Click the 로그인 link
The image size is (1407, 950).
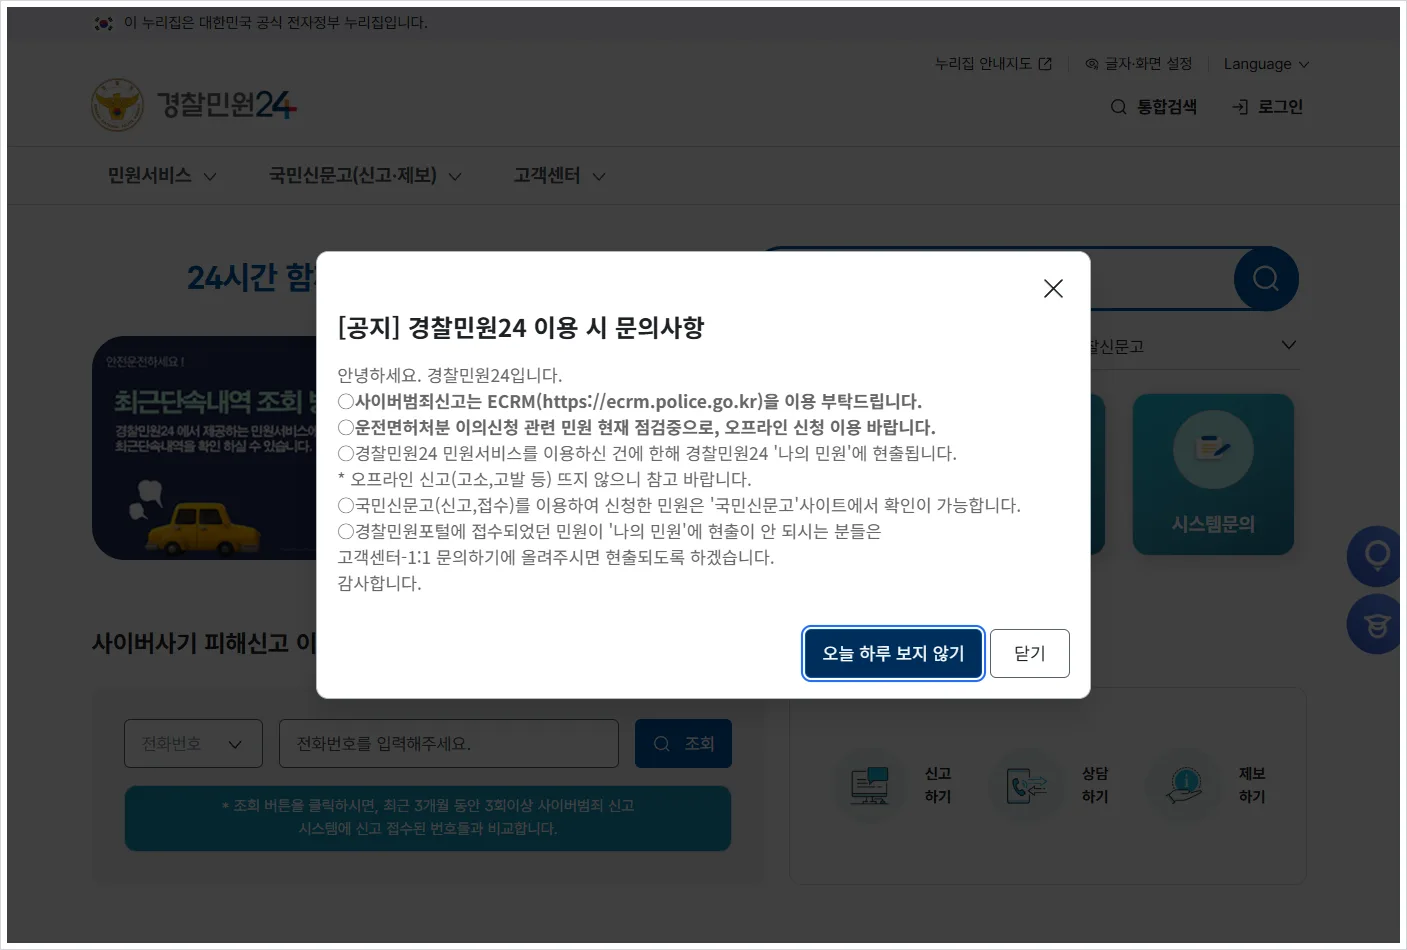(1268, 107)
